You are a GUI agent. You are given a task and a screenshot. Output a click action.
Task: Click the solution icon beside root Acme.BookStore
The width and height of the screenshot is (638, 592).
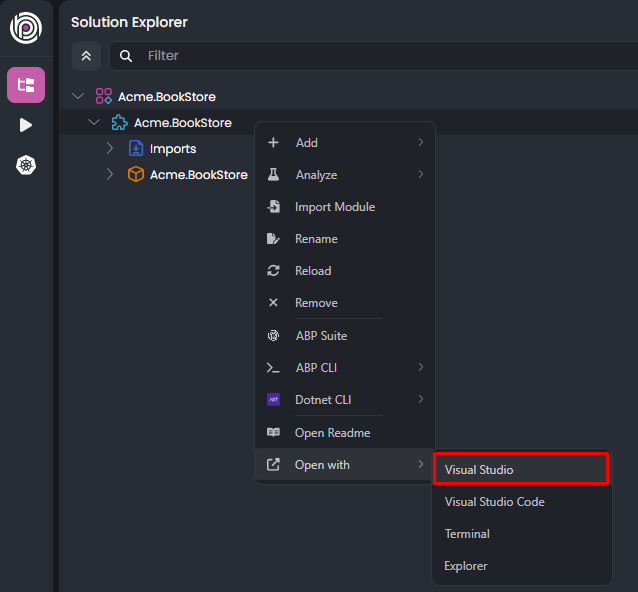point(104,96)
